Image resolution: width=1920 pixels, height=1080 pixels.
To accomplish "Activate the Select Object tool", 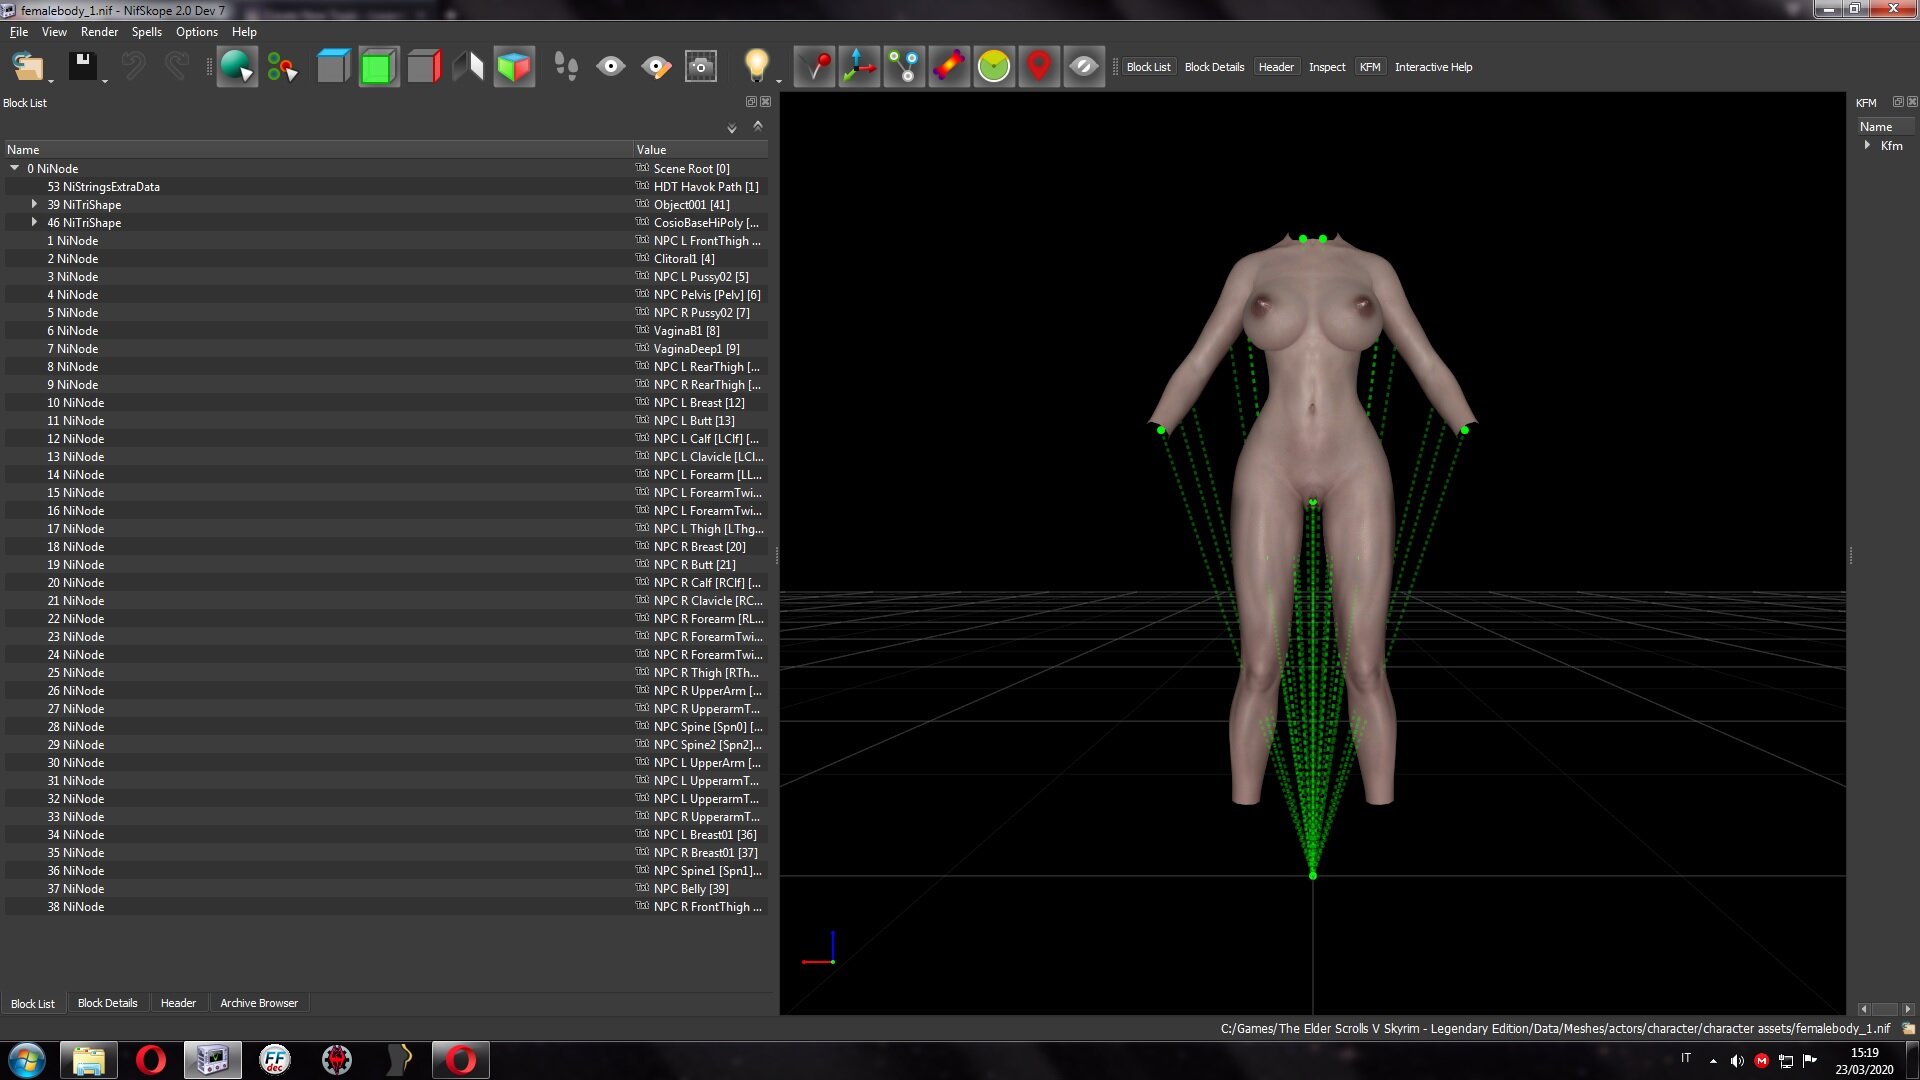I will (x=237, y=67).
